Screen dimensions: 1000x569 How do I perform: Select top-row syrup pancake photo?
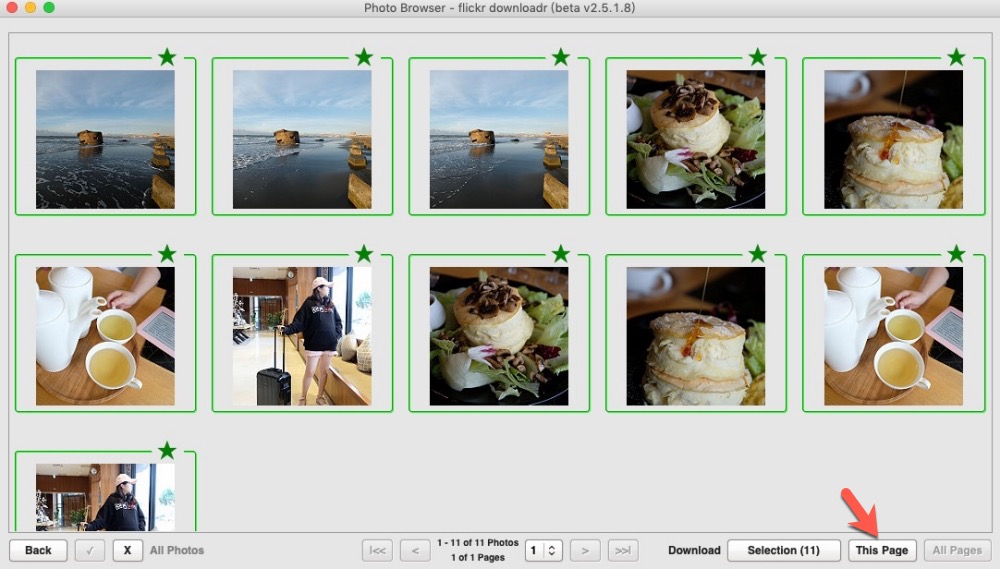pyautogui.click(x=893, y=139)
